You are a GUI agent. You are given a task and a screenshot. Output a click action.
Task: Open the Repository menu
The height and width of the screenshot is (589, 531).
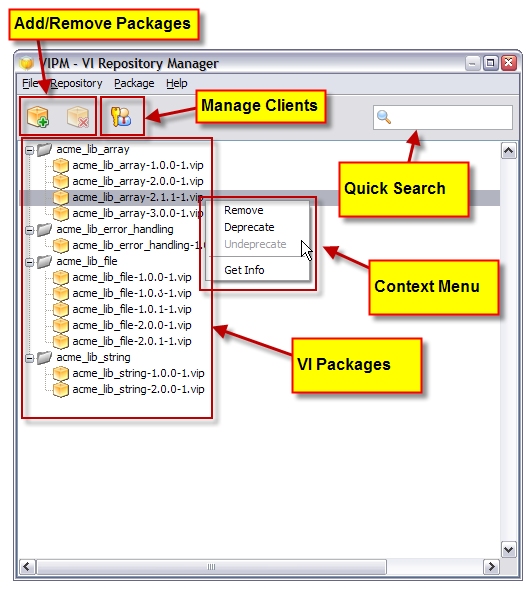click(76, 83)
